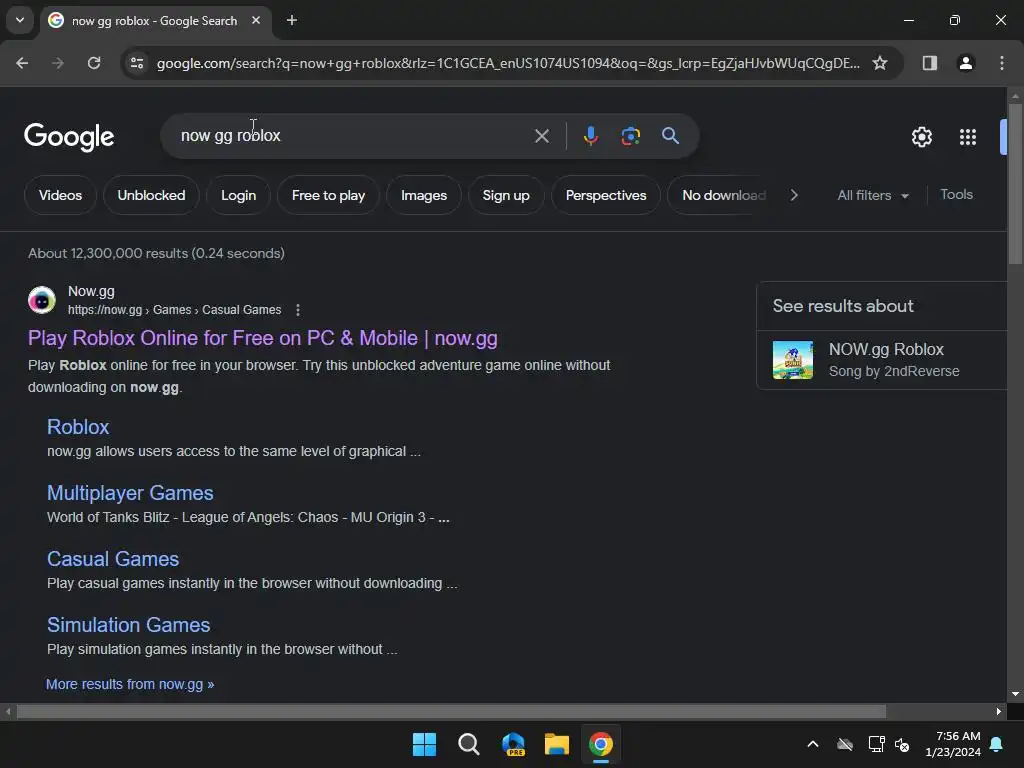Screen dimensions: 1024x768
Task: Select the Sign up filter chip
Action: 506,195
